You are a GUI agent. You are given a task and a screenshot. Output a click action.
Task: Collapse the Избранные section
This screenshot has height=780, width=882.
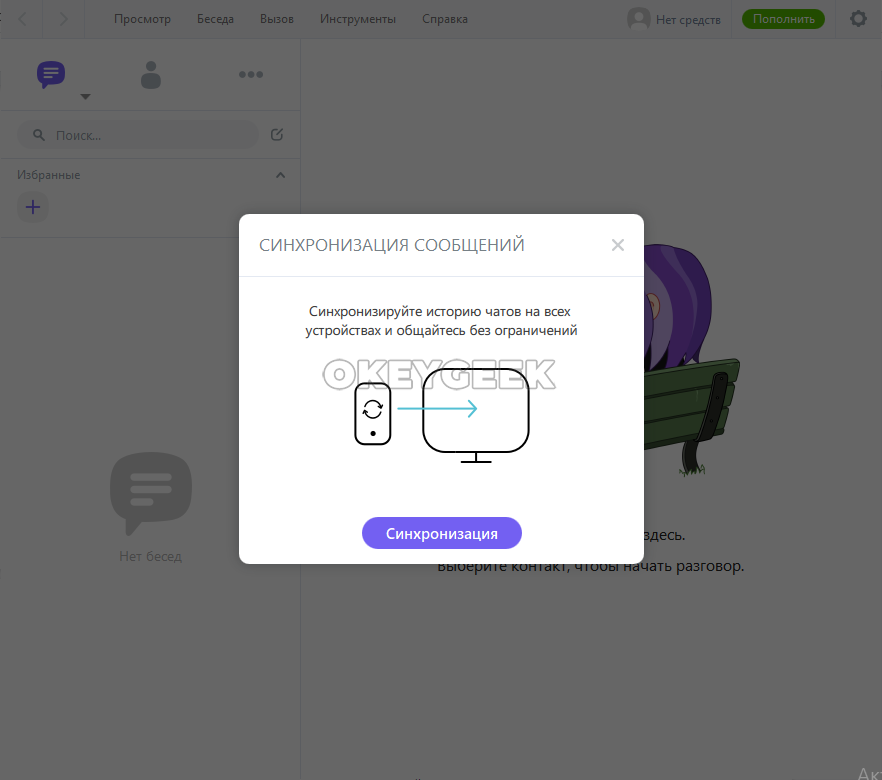point(280,175)
